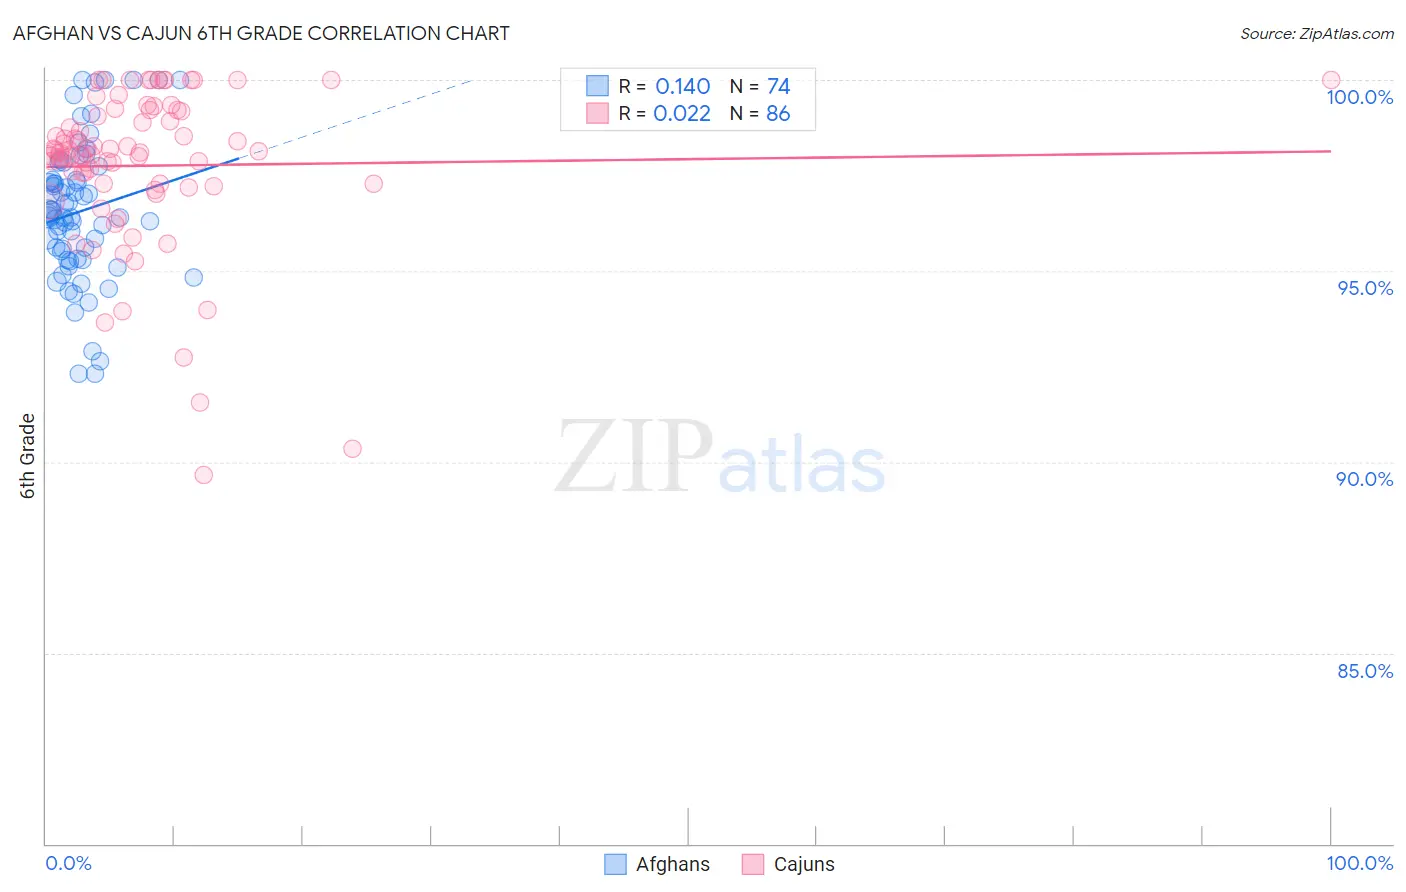Viewport: 1406px width, 892px height.
Task: Click the chart title text
Action: 261,33
